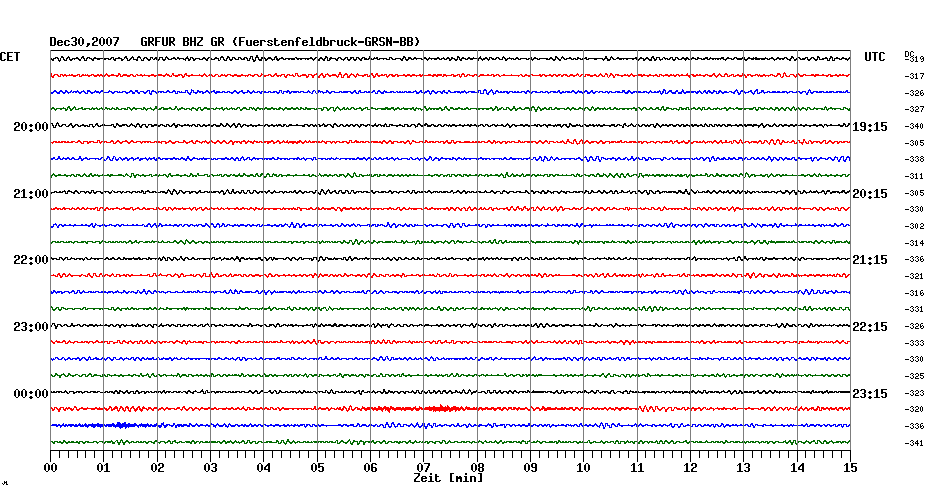Click the DC offset value -331
The height and width of the screenshot is (494, 930).
tap(915, 310)
